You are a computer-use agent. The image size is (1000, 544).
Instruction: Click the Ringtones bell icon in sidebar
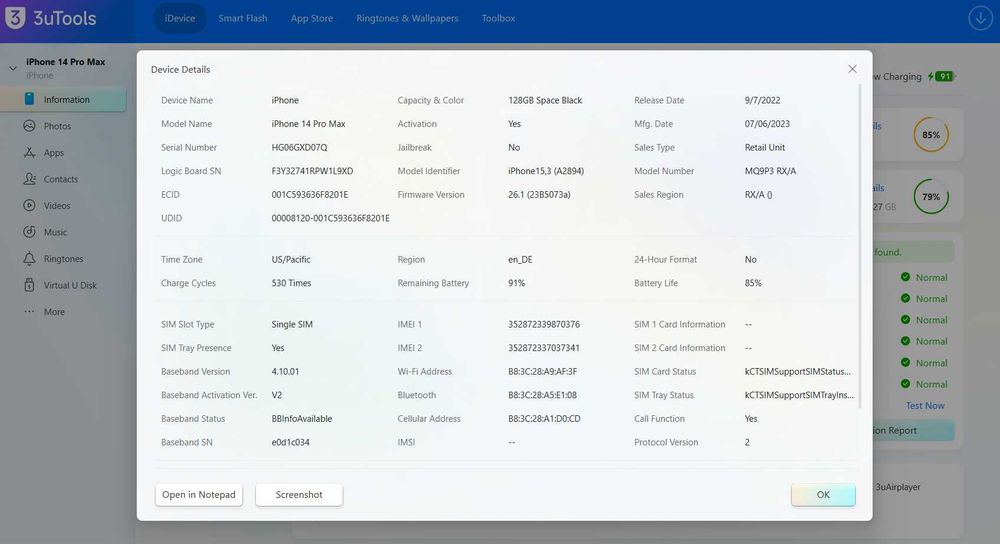[29, 258]
